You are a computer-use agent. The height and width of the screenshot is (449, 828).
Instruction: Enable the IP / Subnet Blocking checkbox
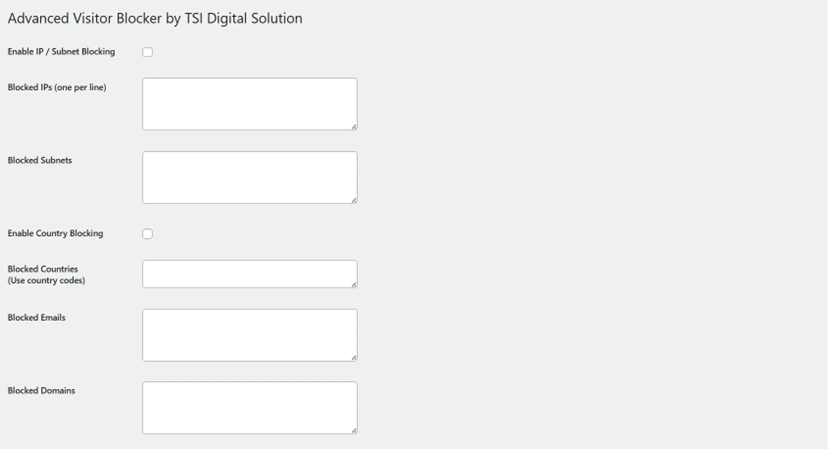(x=147, y=52)
